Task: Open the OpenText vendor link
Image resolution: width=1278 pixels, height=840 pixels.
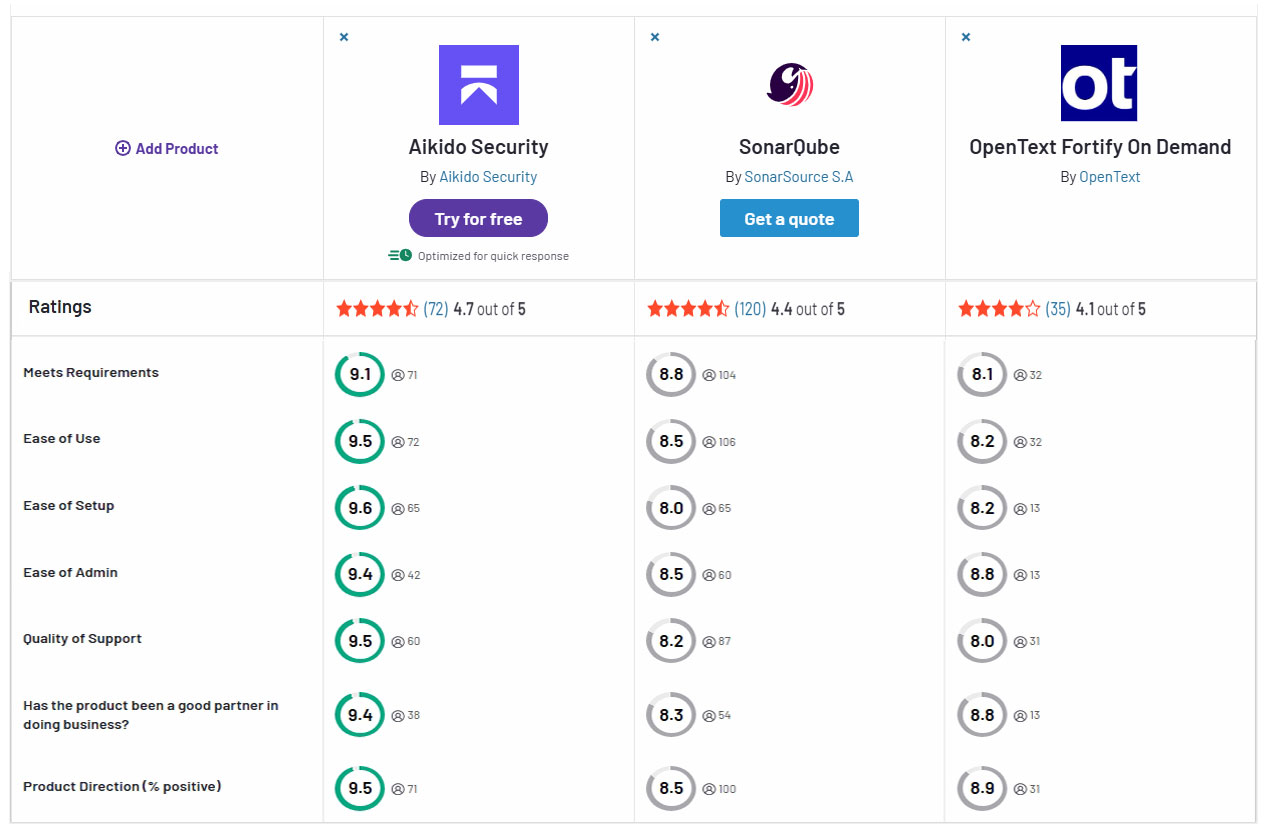Action: 1110,177
